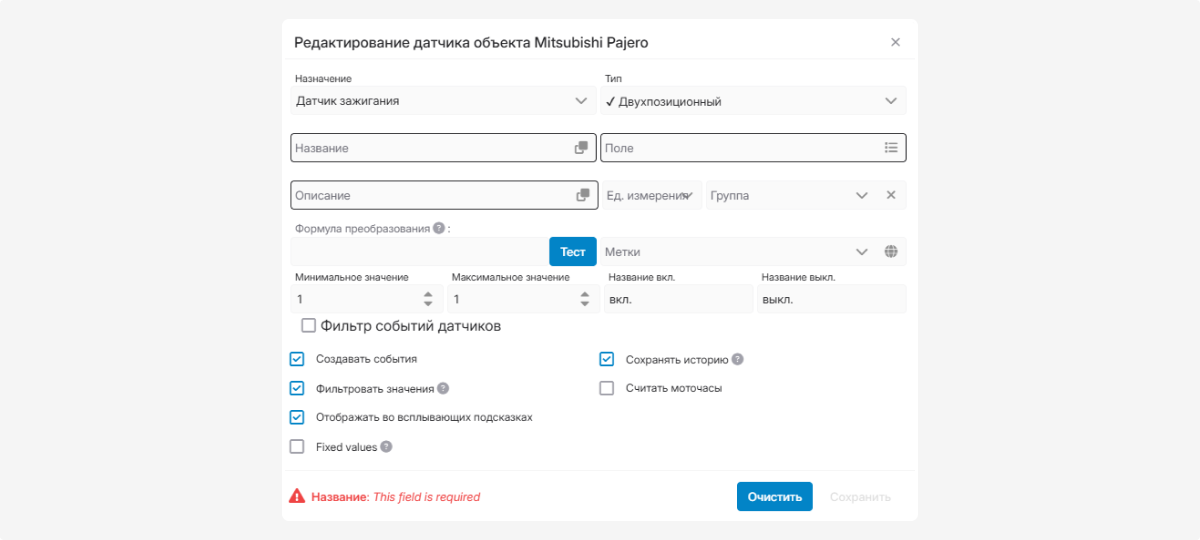Click the globe icon next to Метки
The image size is (1200, 540).
(x=891, y=252)
